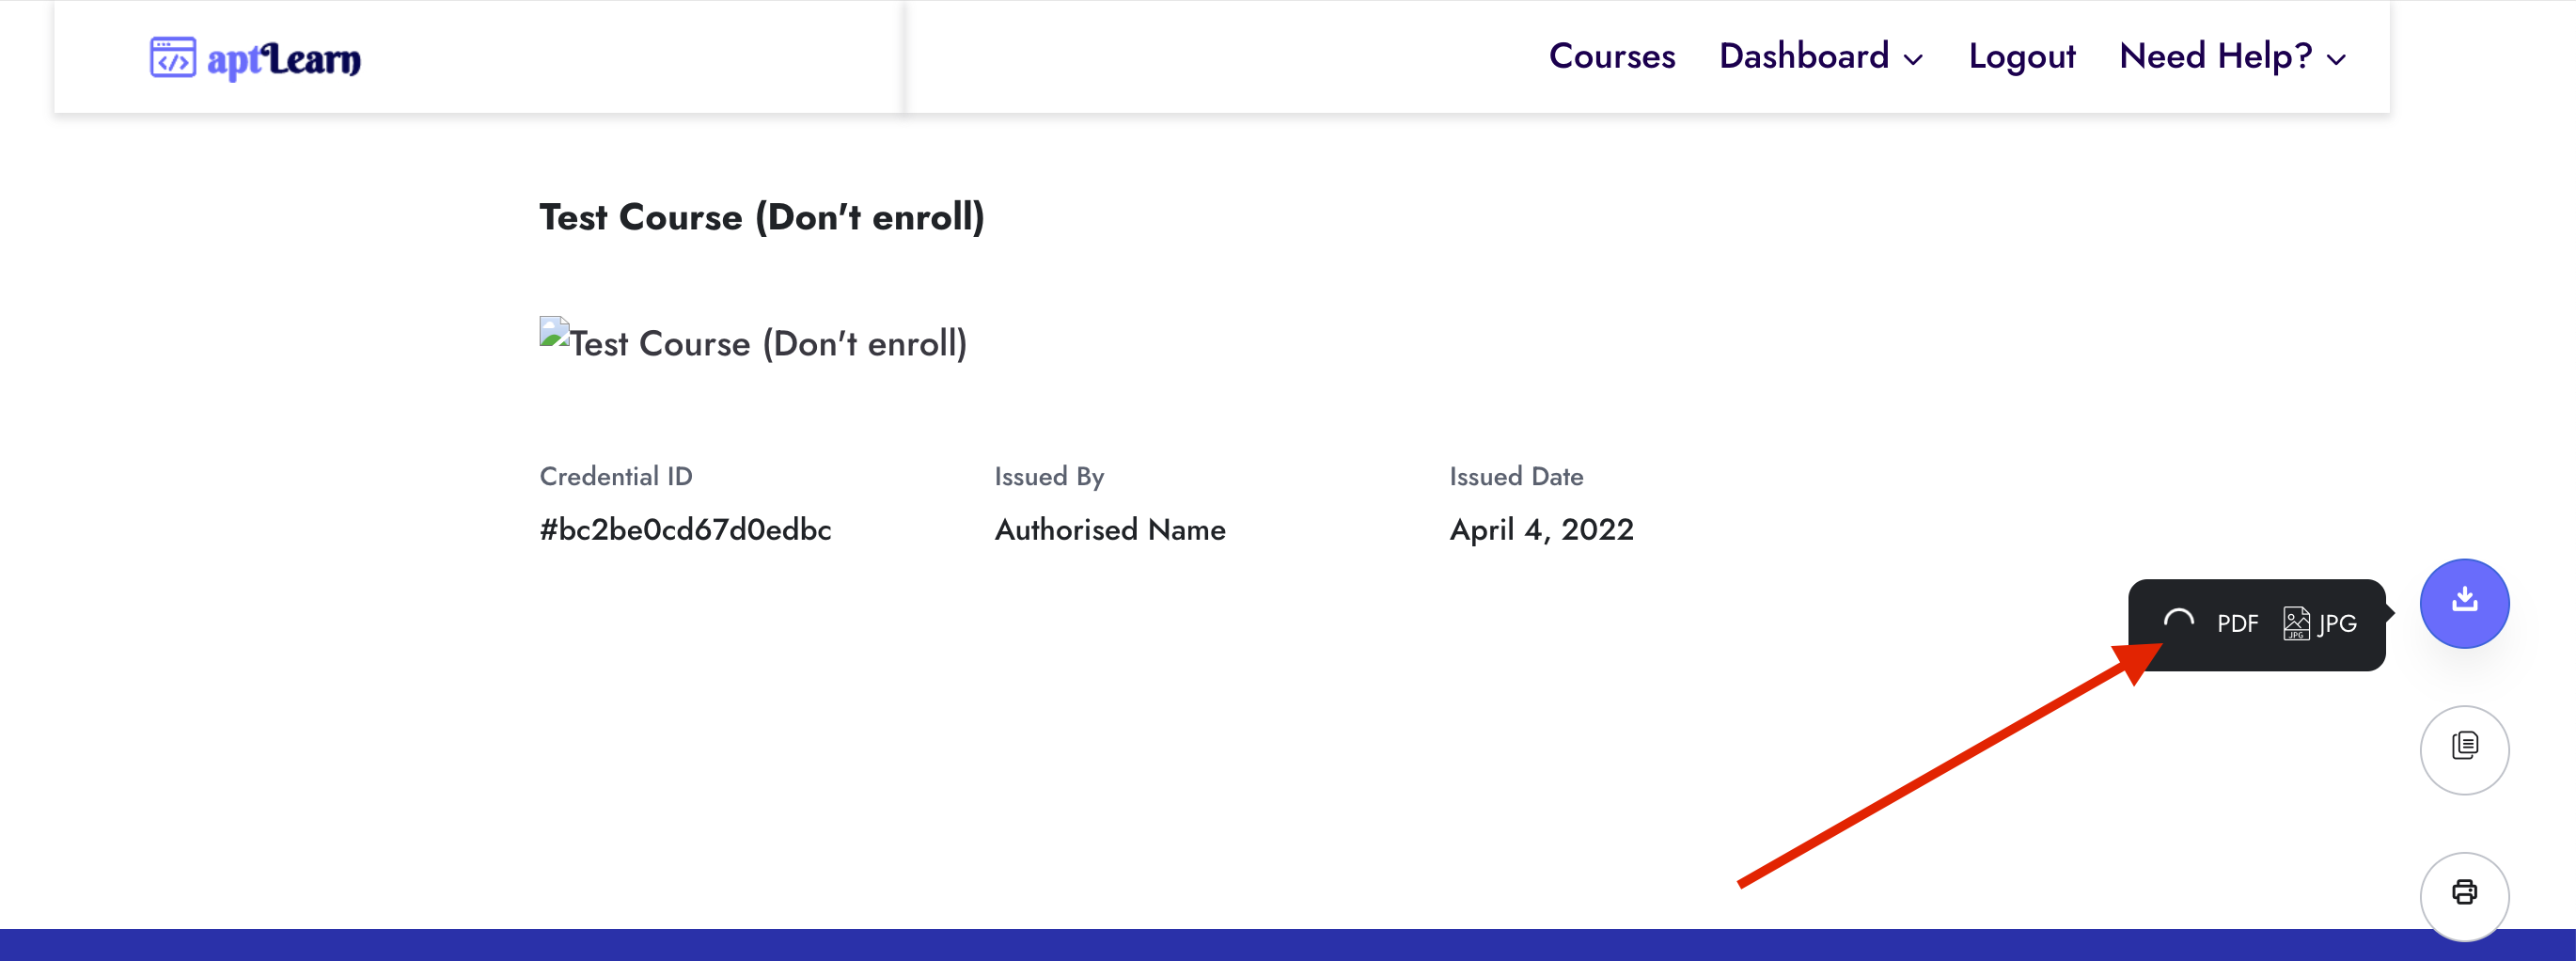Click the "Issued By" label
Screen dimensions: 2576x961
pos(1049,477)
